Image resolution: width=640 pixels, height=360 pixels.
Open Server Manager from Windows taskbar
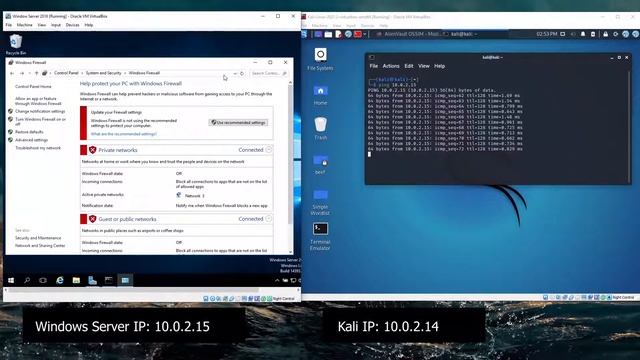(x=93, y=280)
